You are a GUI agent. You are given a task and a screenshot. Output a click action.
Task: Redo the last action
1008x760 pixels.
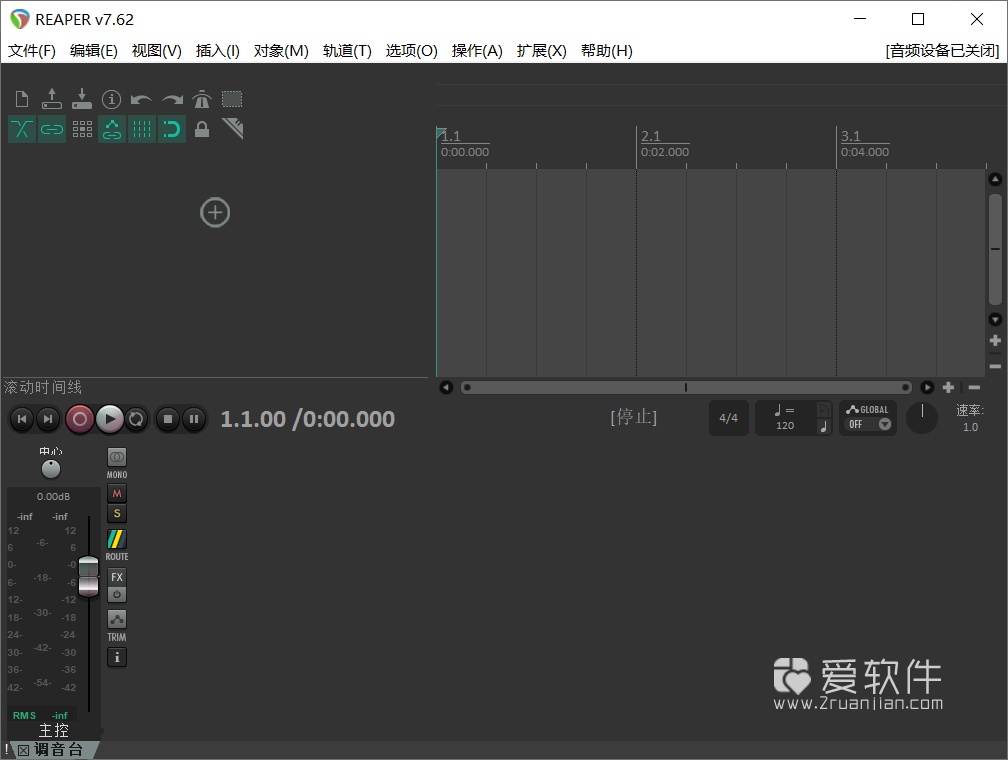click(171, 99)
